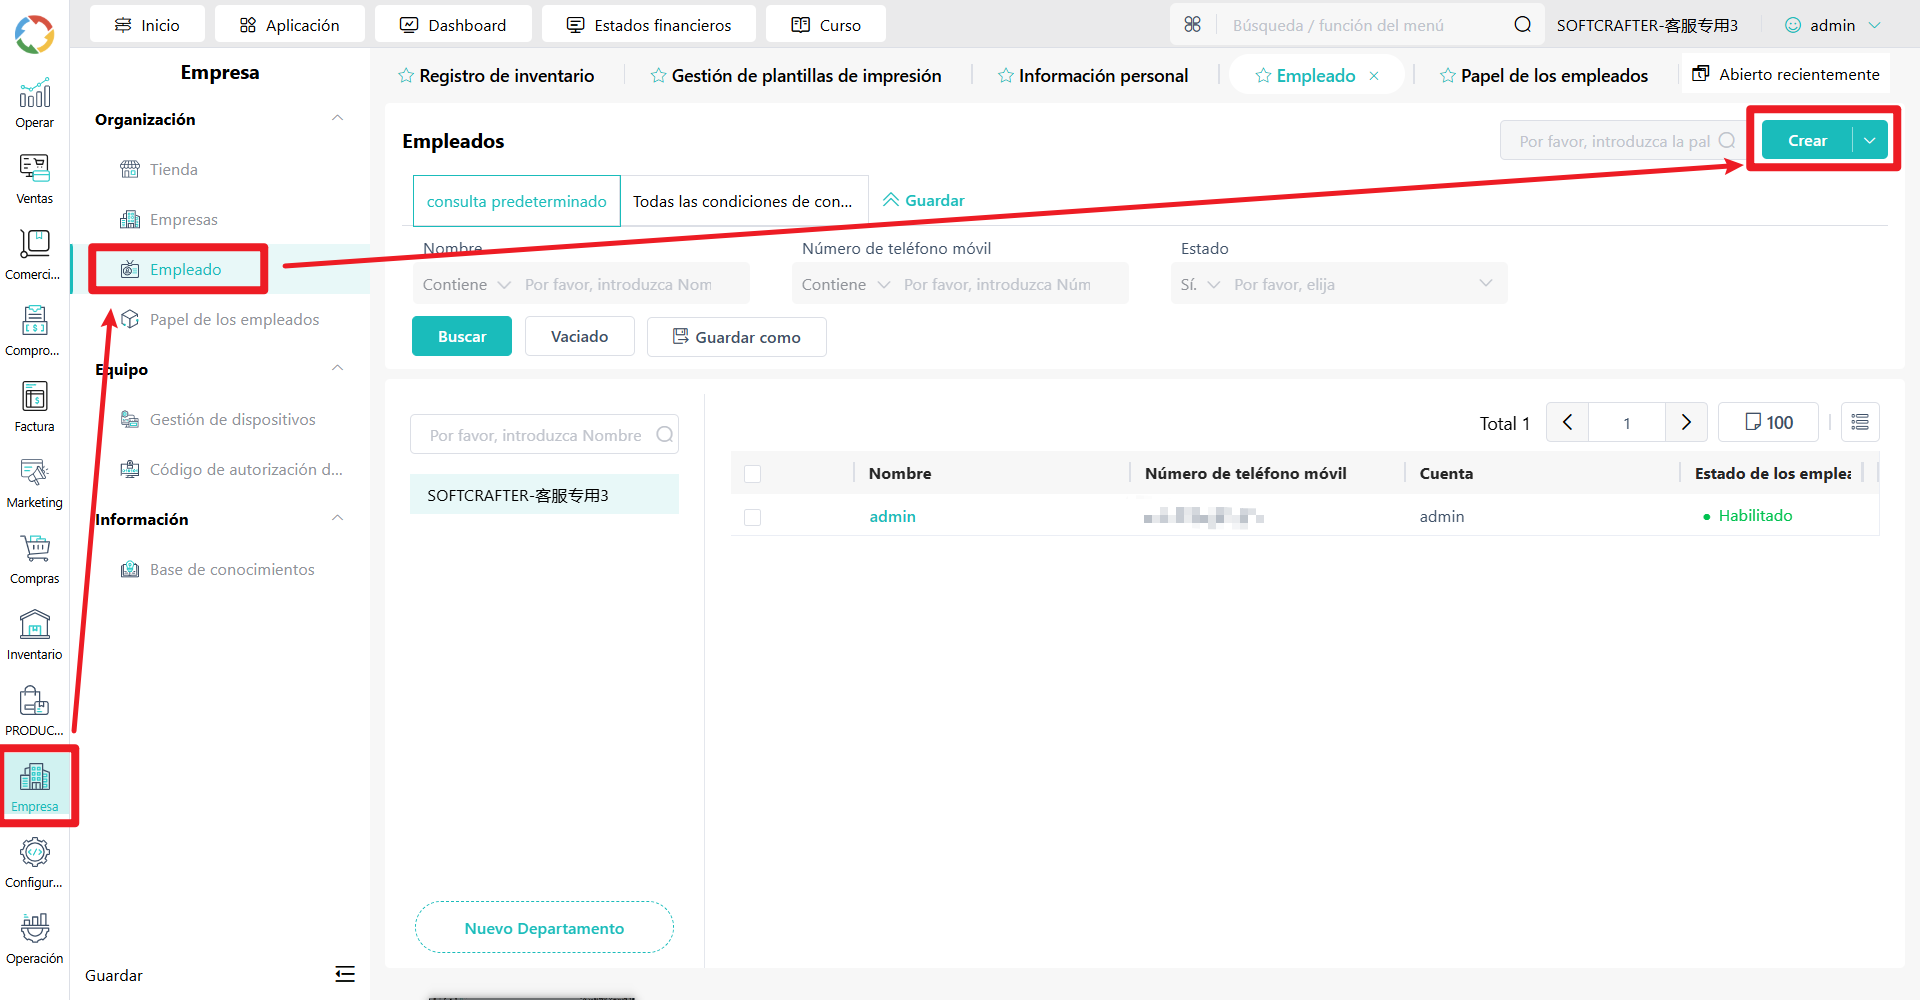
Task: Favorite the Registro de inventario star
Action: (406, 76)
